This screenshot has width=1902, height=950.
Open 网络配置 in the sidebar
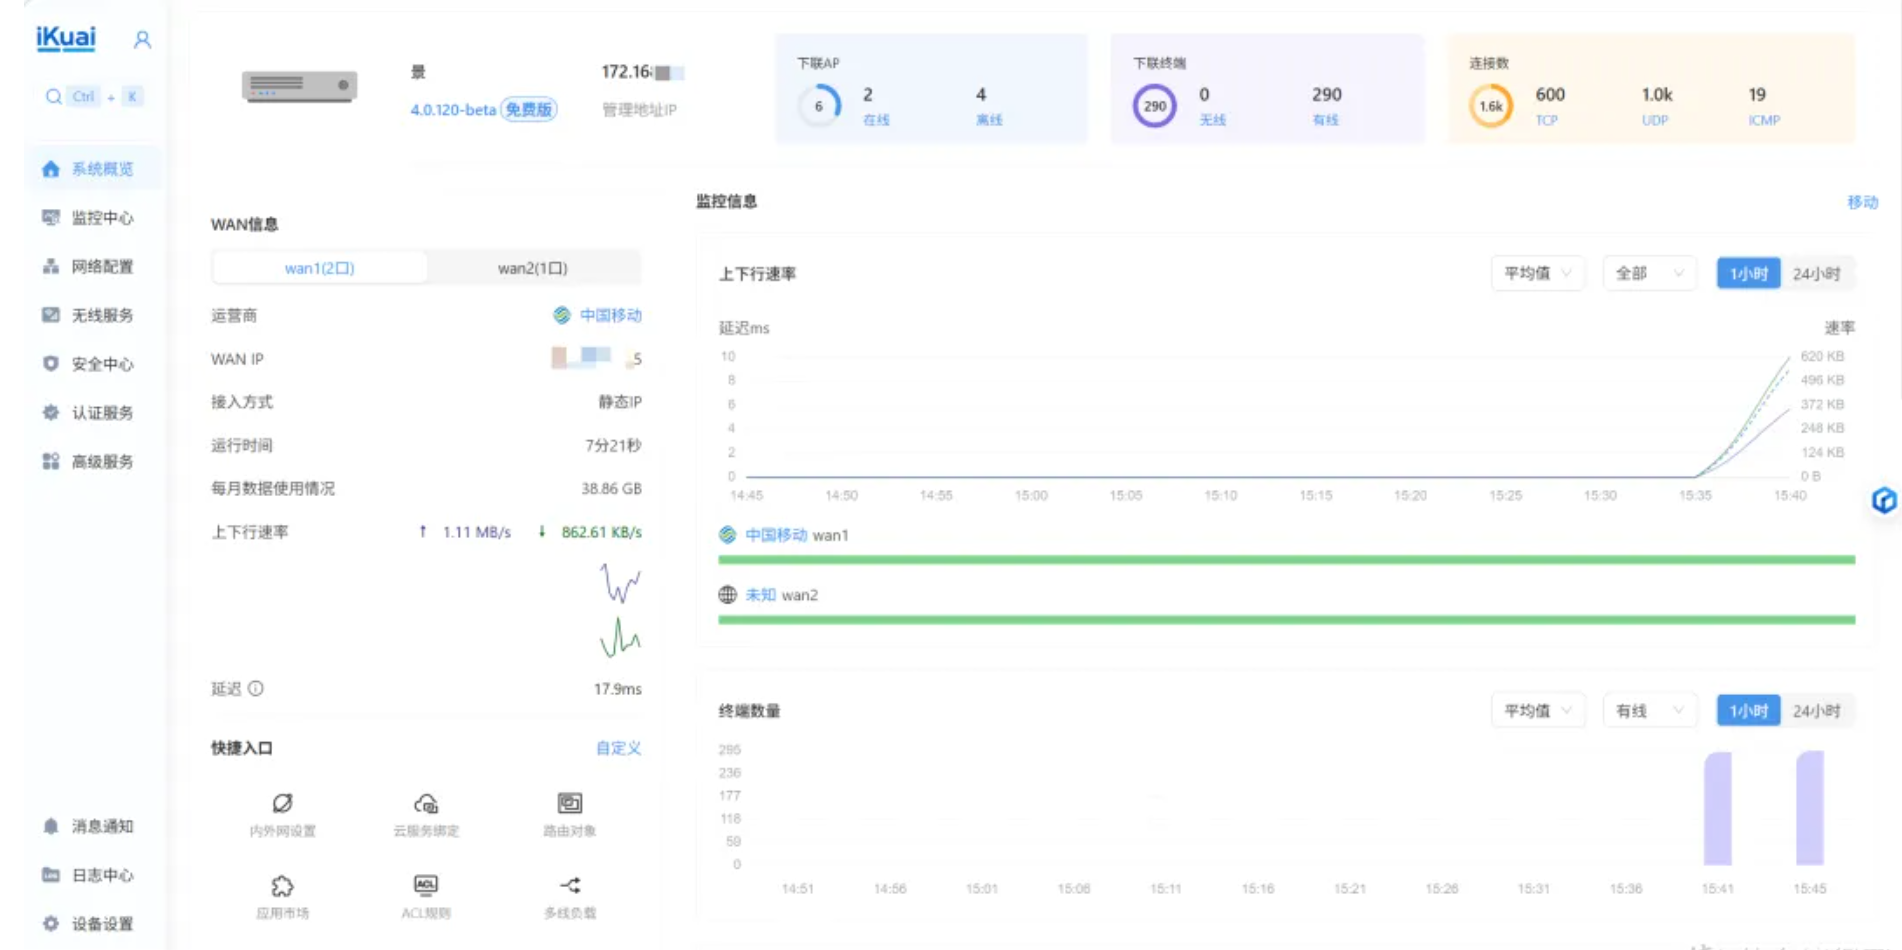pos(93,266)
